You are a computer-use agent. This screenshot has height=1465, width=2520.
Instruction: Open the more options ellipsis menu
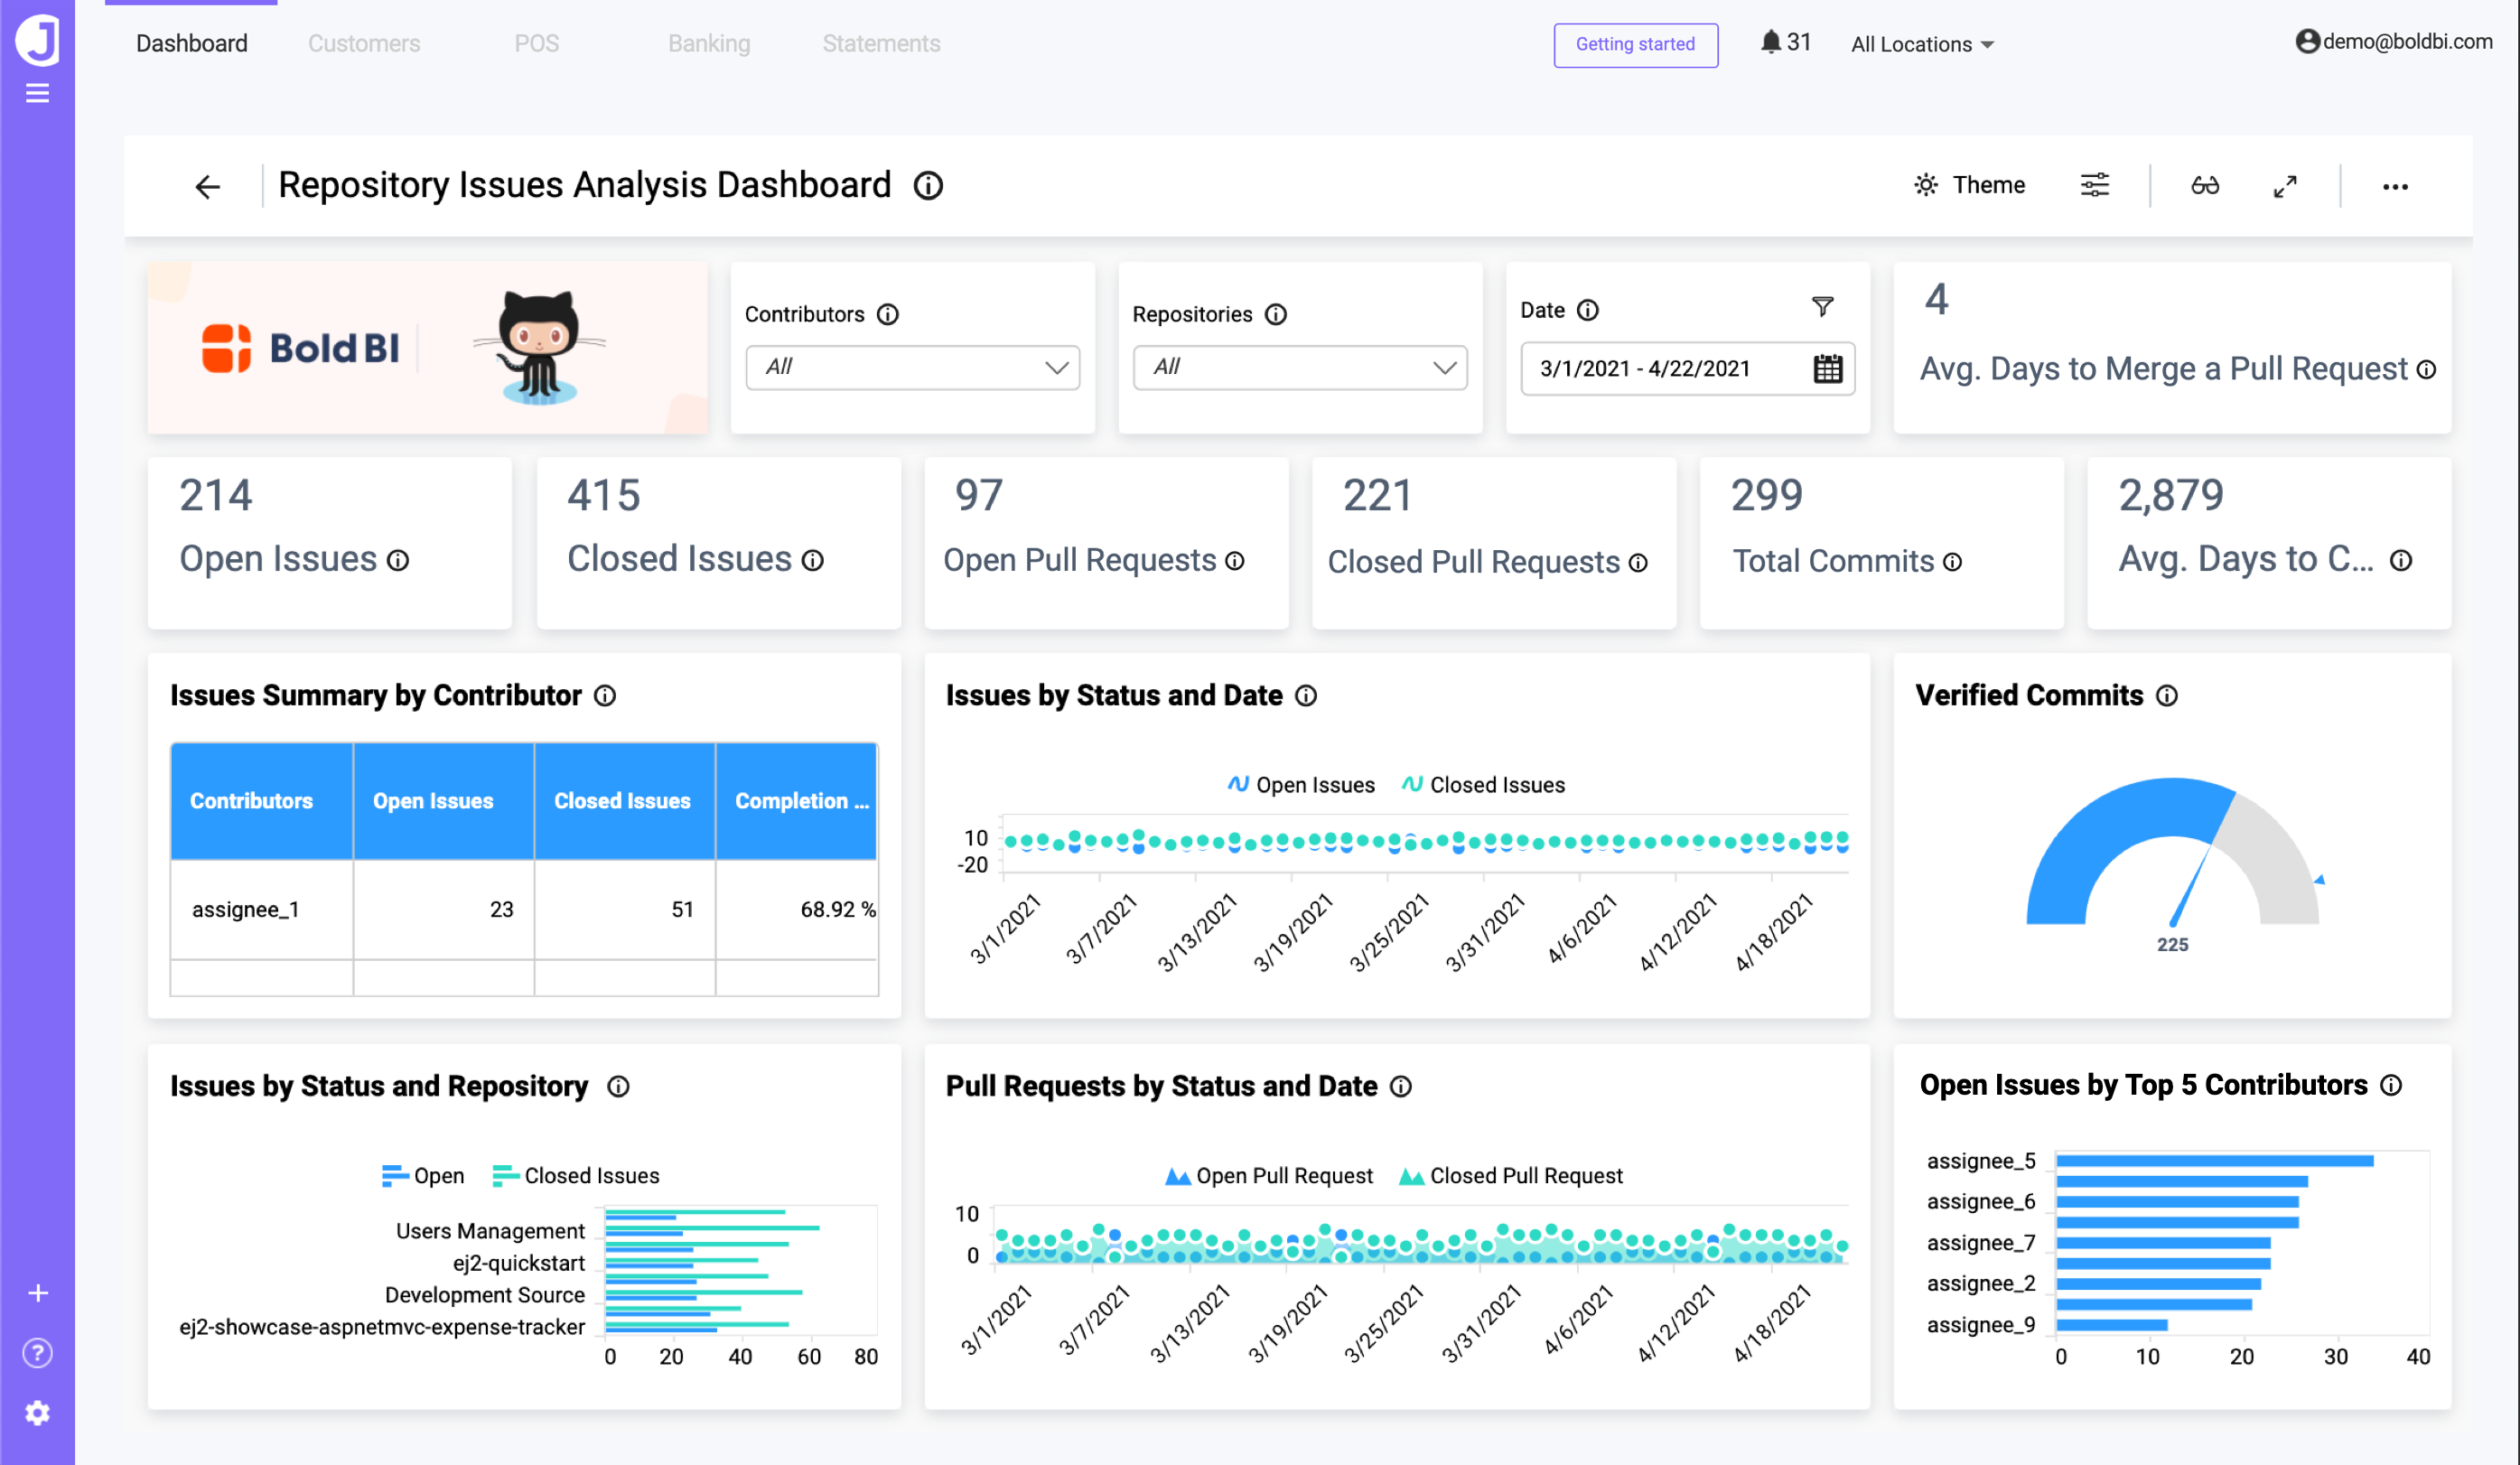point(2395,187)
